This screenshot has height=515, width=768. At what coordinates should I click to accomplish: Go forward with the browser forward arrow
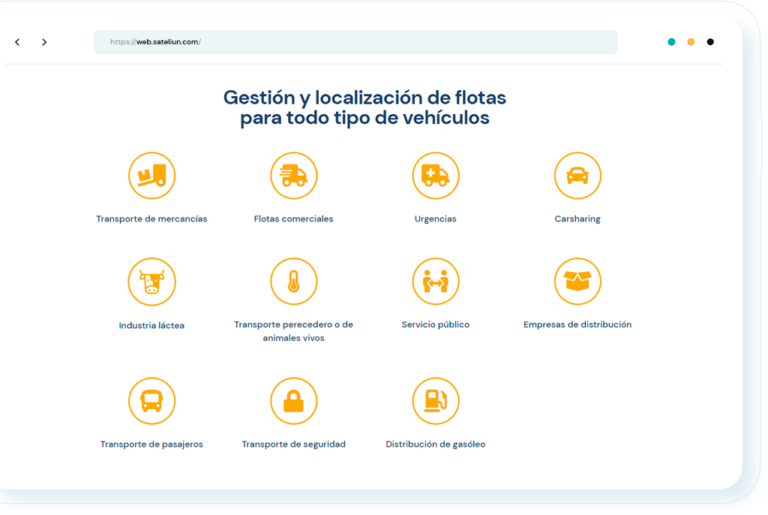(x=44, y=42)
